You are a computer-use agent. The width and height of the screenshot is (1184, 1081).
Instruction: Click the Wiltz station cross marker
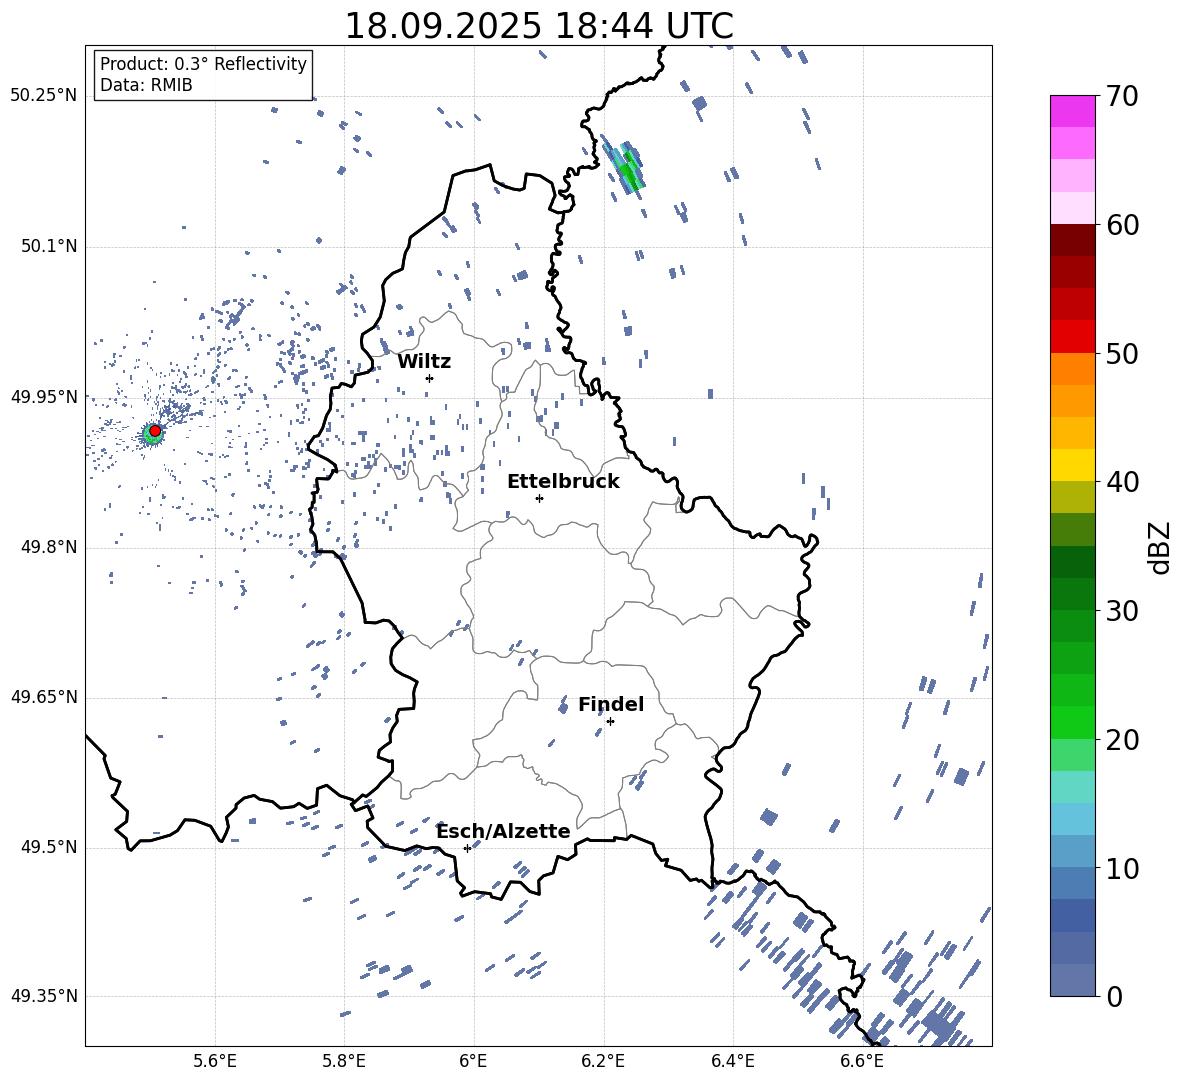(429, 378)
